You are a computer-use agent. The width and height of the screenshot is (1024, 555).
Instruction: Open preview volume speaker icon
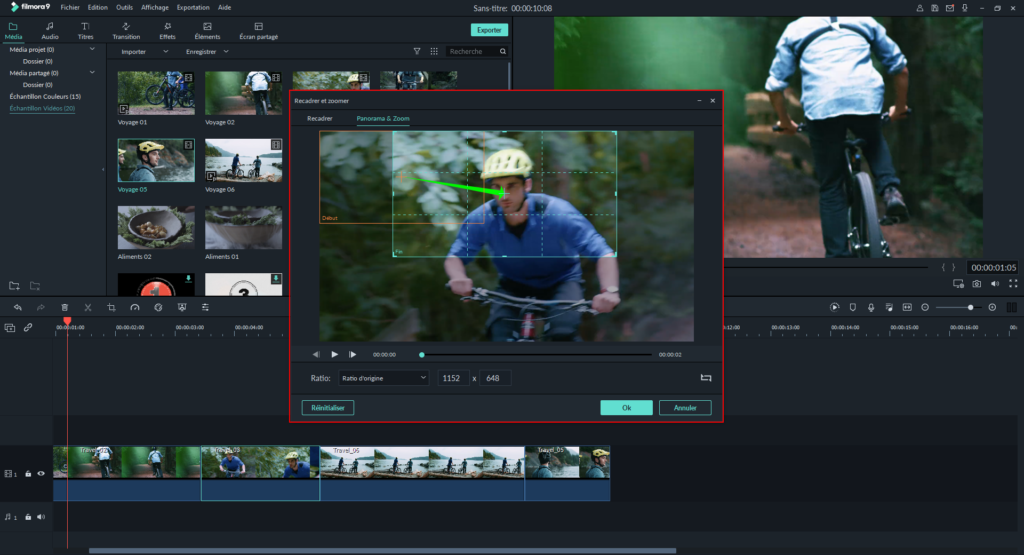pyautogui.click(x=995, y=284)
